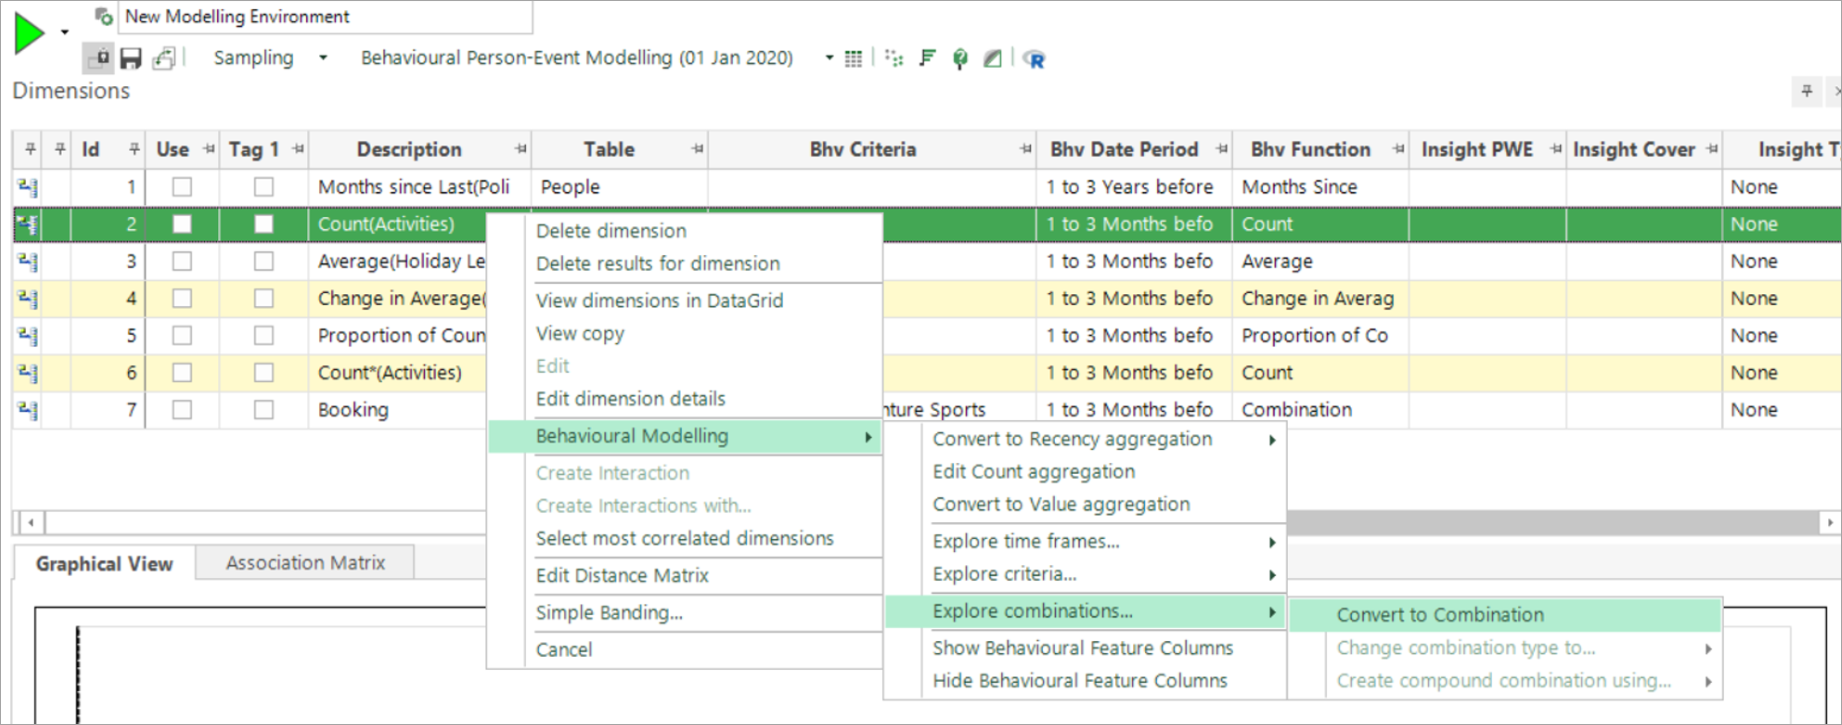Viewport: 1842px width, 725px height.
Task: Switch to the Association Matrix tab
Action: click(305, 563)
